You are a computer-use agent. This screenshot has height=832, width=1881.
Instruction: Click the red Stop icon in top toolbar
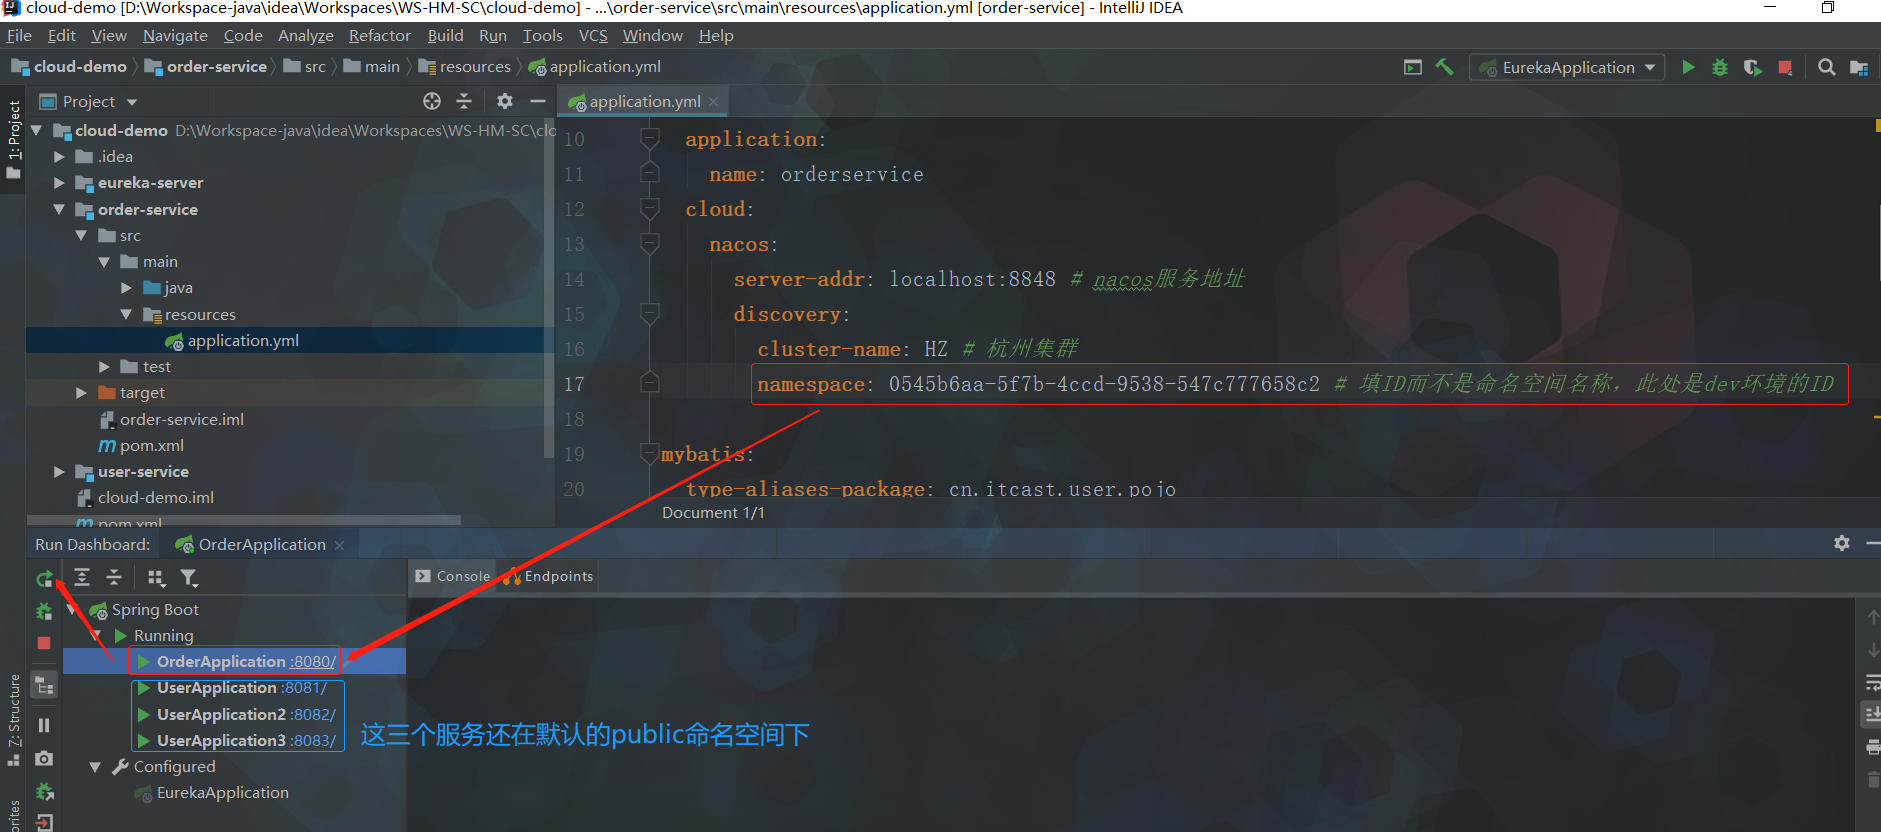1785,67
